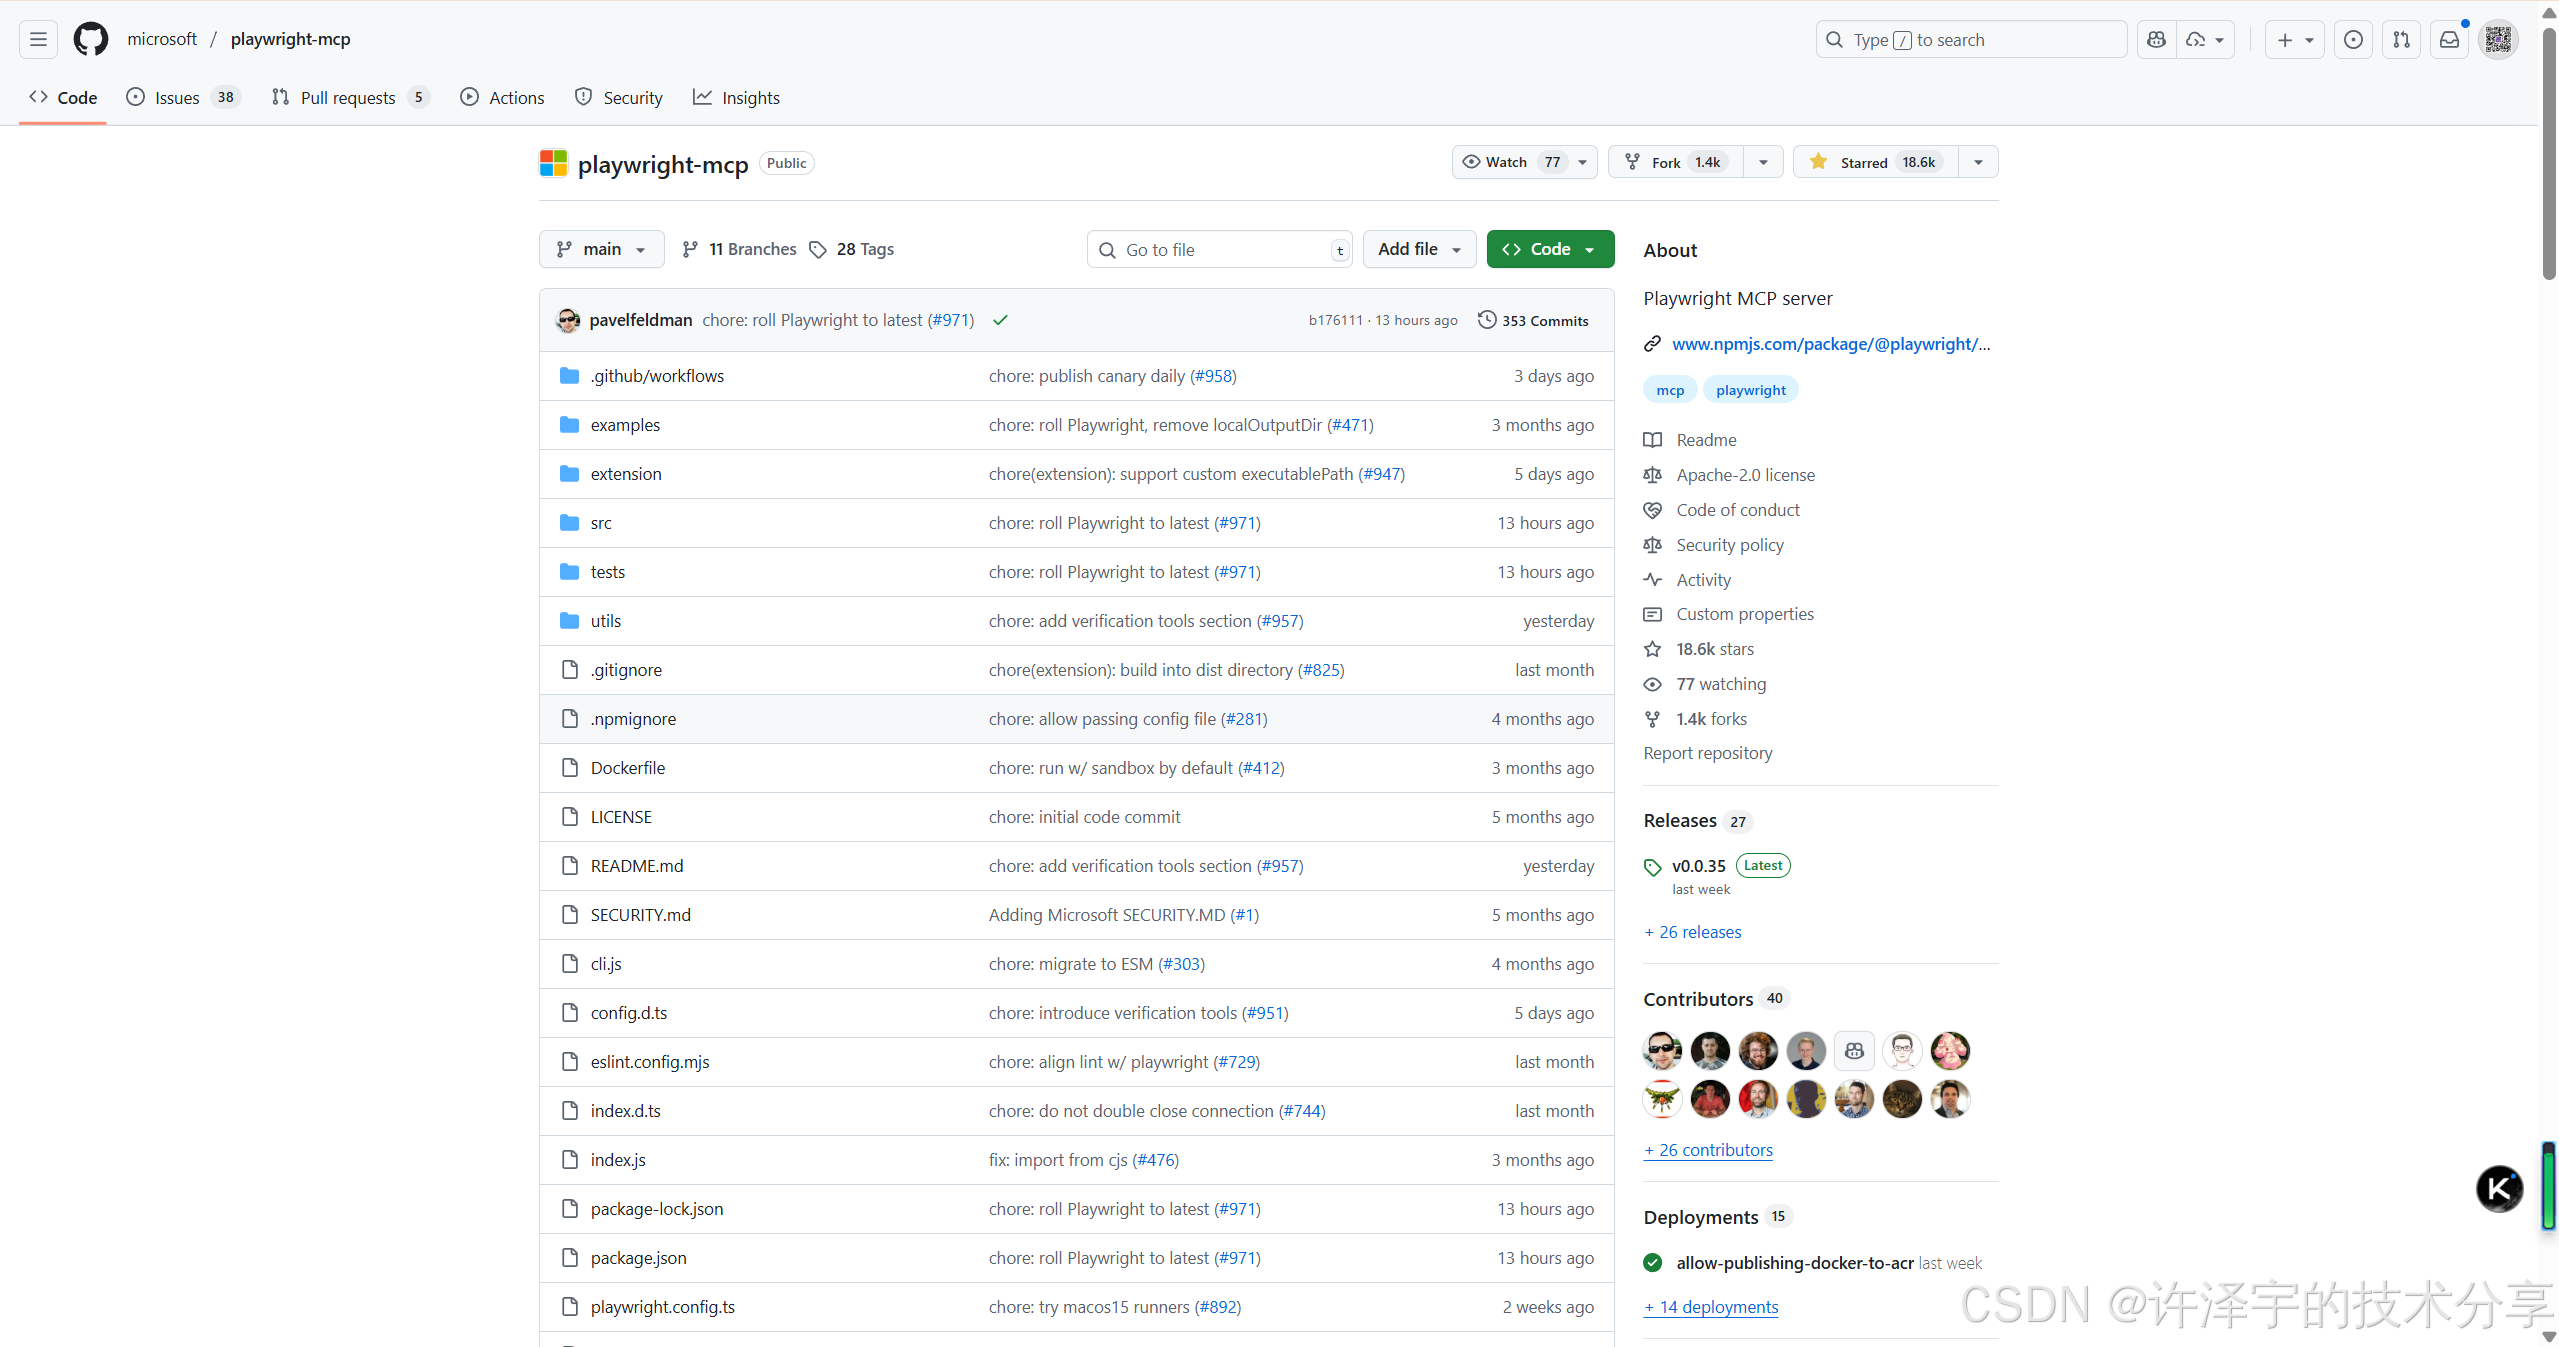The height and width of the screenshot is (1347, 2559).
Task: Open the black K floating widget
Action: 2499,1189
